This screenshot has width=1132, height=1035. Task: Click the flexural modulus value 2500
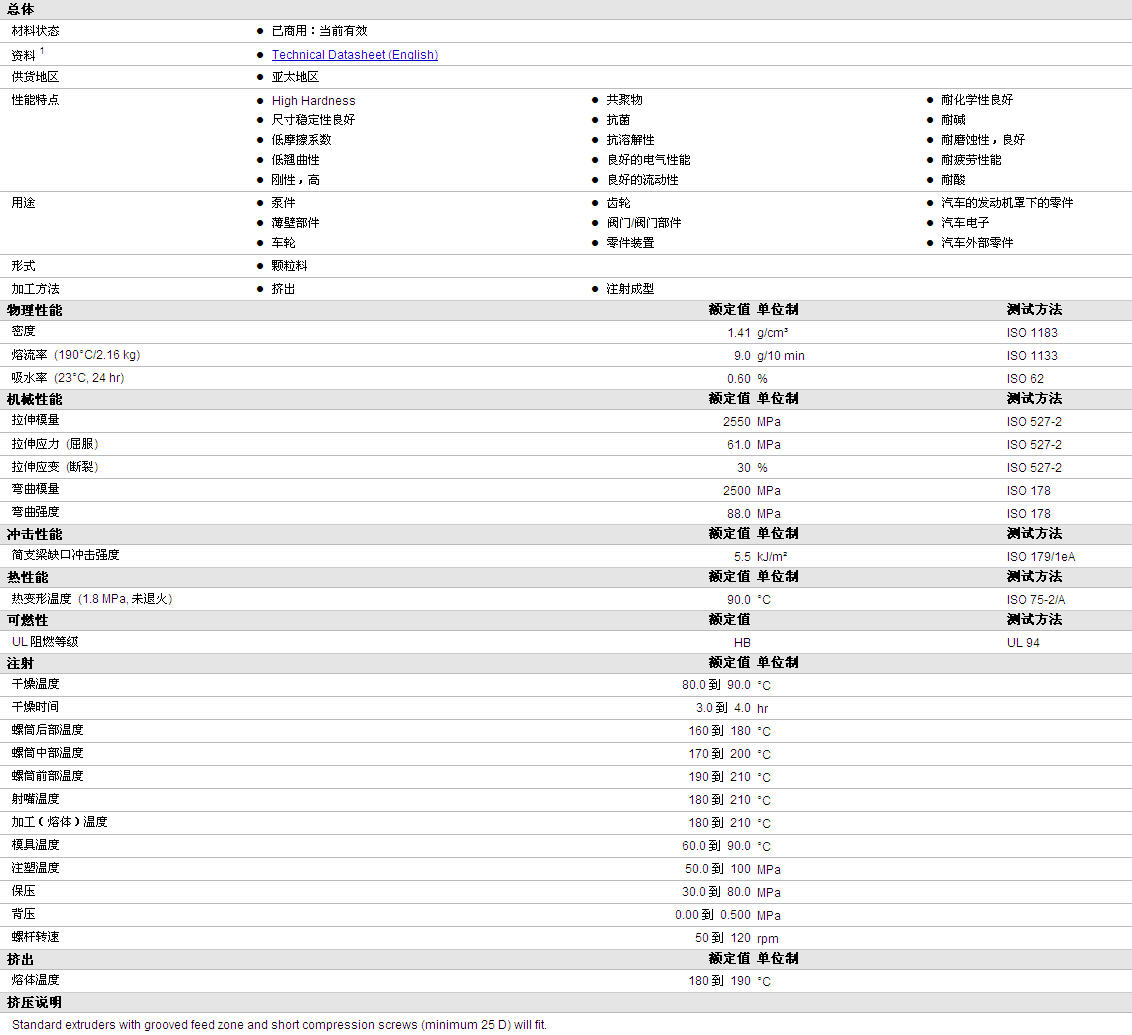736,491
